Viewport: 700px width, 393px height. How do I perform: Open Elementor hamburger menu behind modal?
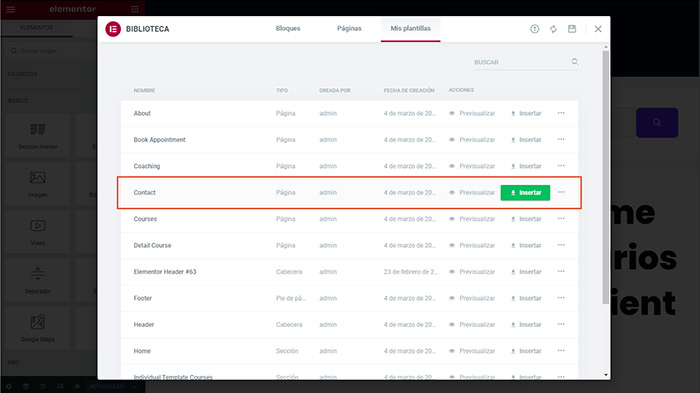coord(10,9)
